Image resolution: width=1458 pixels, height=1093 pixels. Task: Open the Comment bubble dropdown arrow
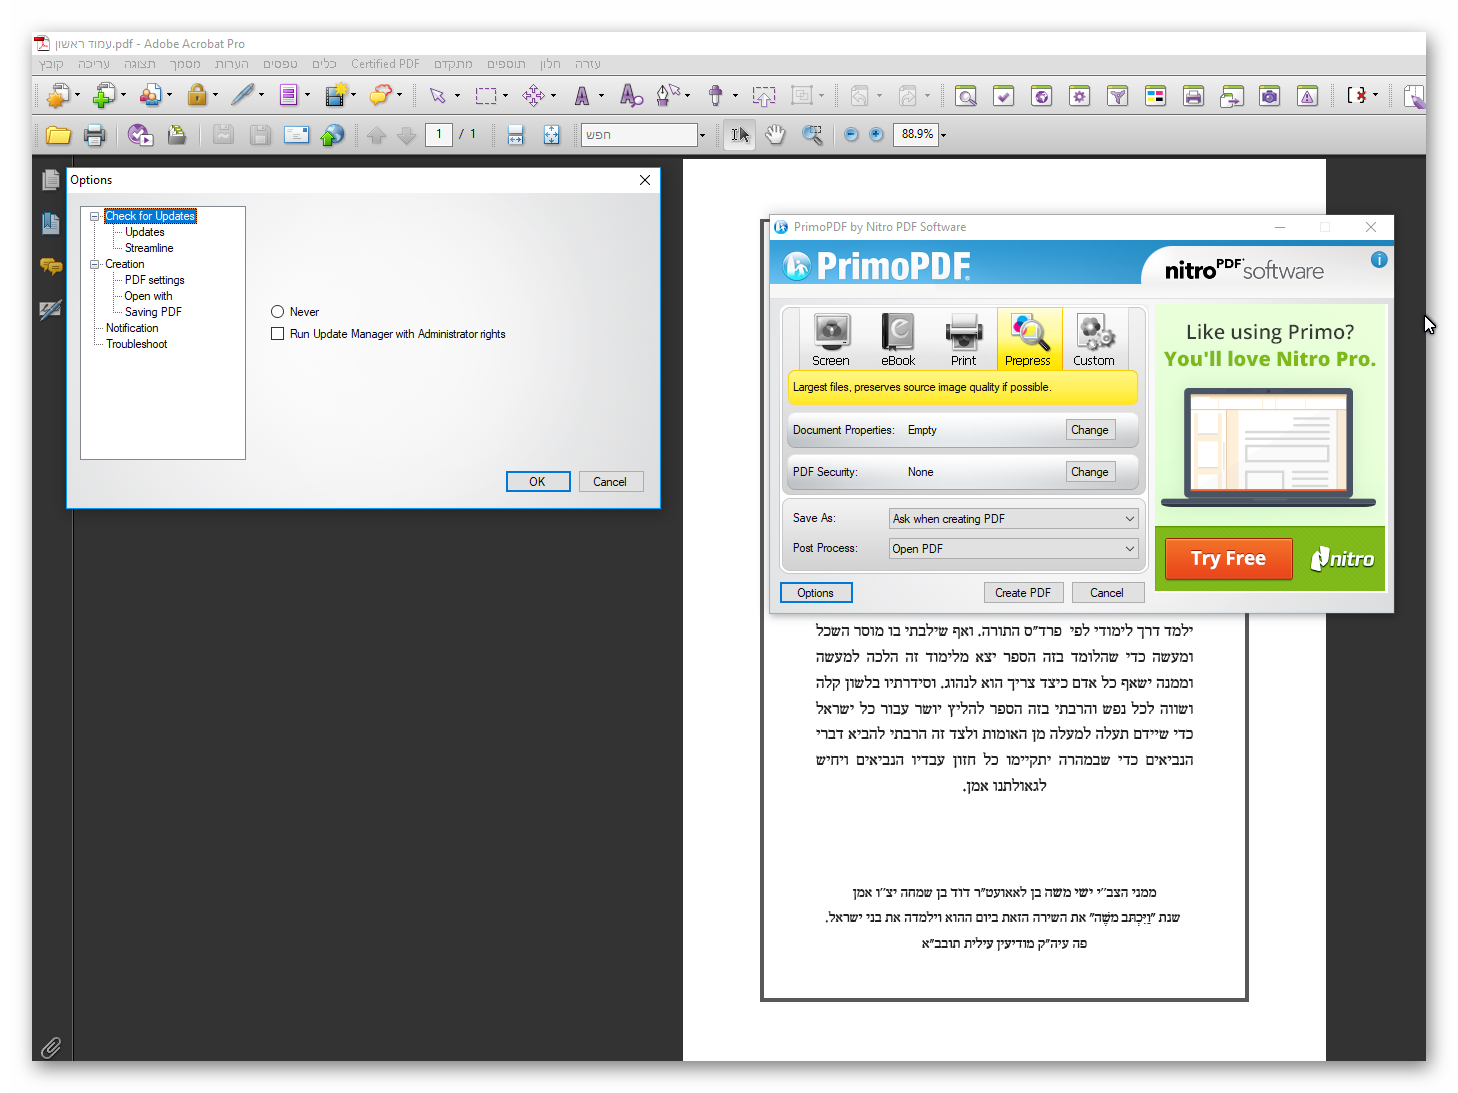pyautogui.click(x=399, y=96)
